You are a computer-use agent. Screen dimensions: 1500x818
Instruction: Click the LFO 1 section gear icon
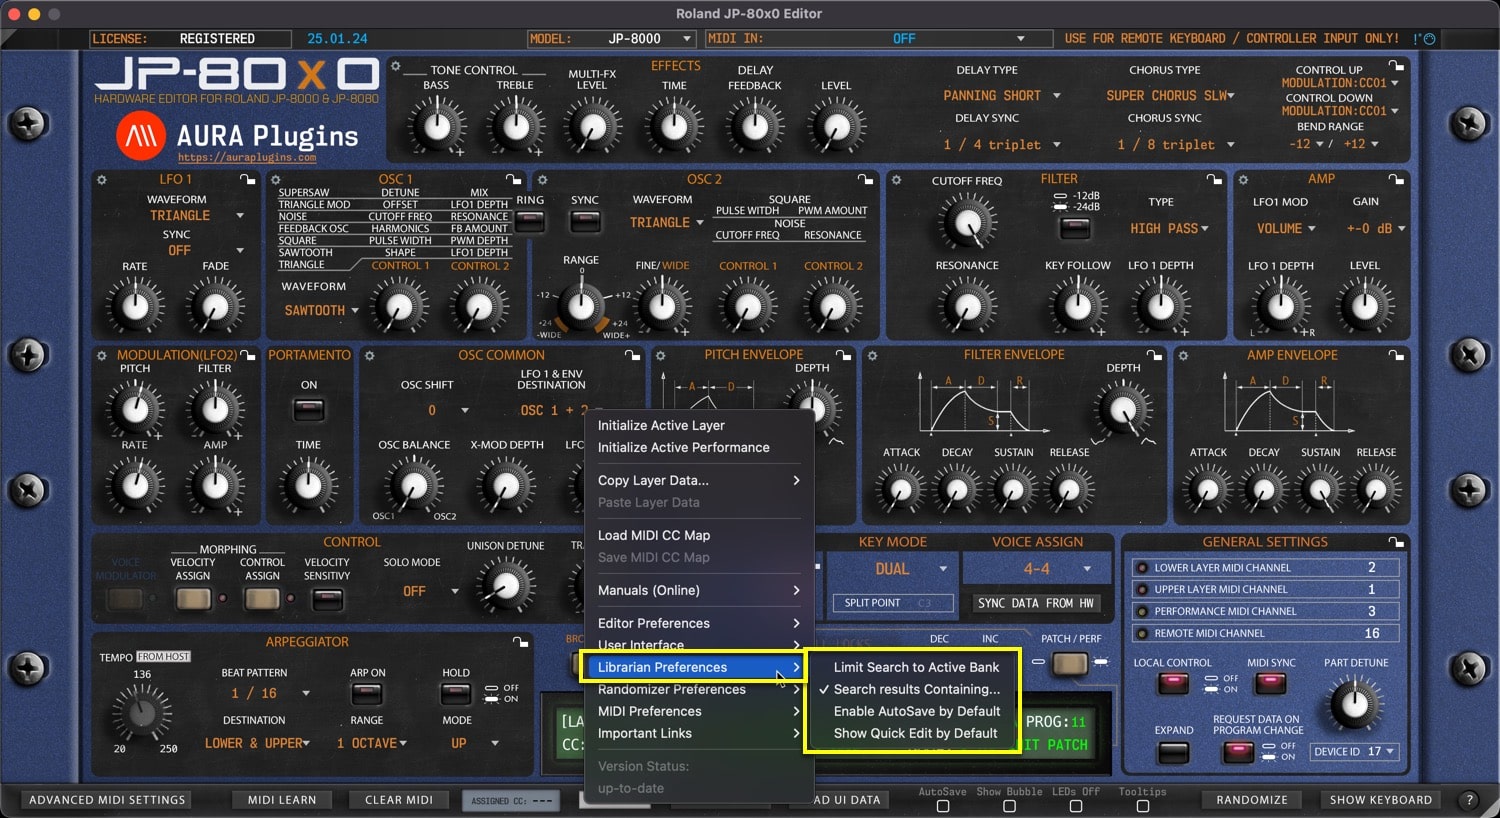click(x=101, y=180)
